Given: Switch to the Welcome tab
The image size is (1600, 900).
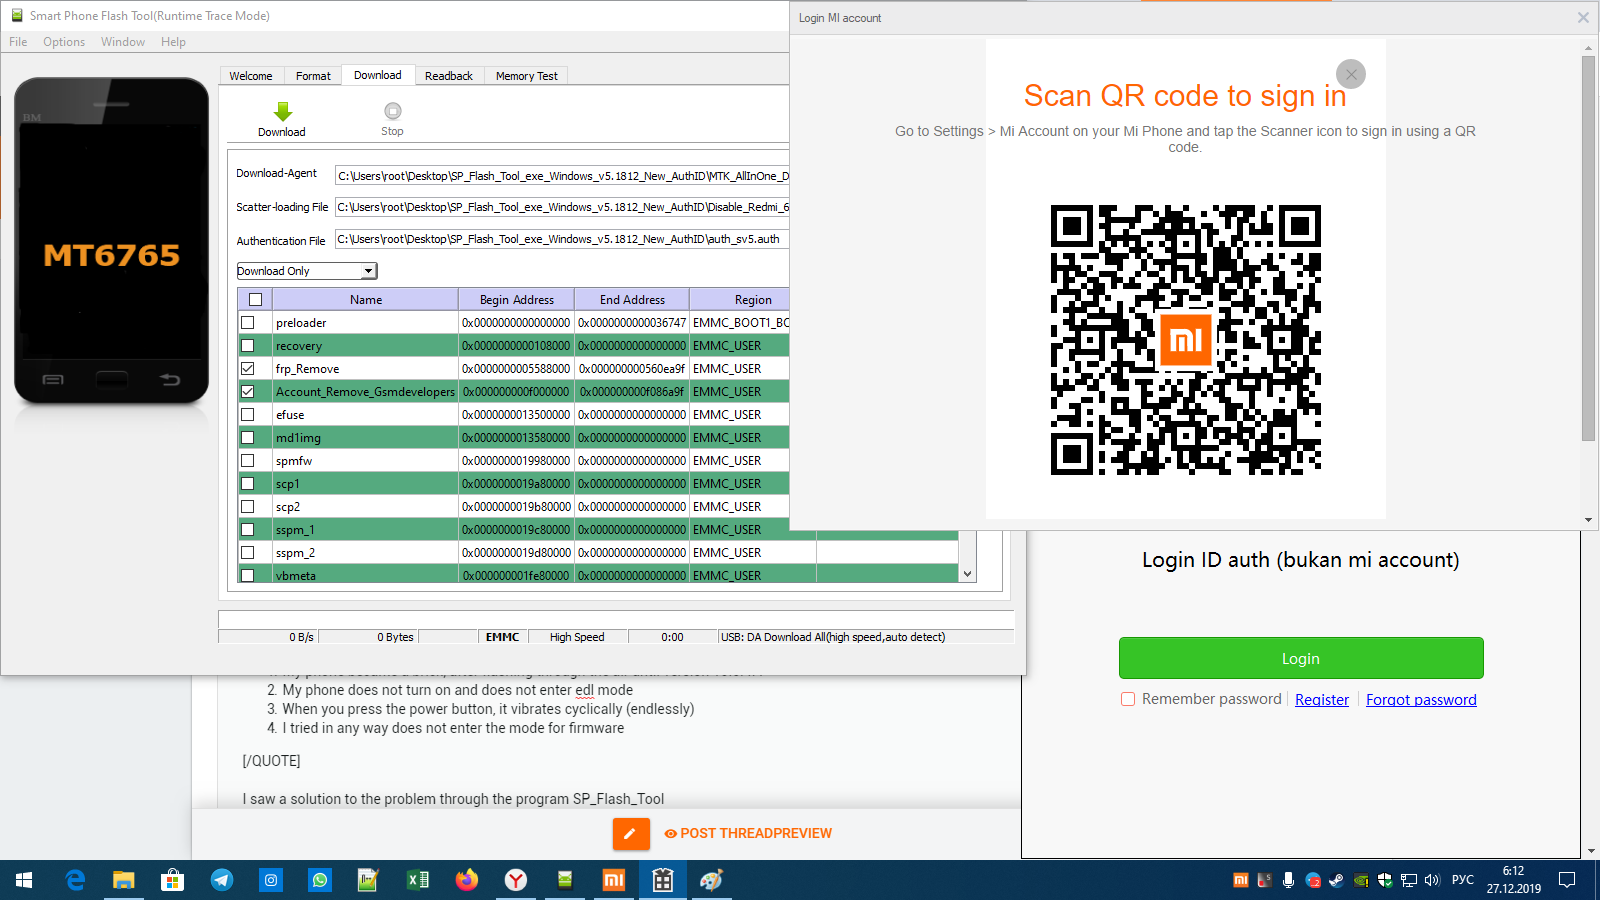Looking at the screenshot, I should tap(251, 76).
